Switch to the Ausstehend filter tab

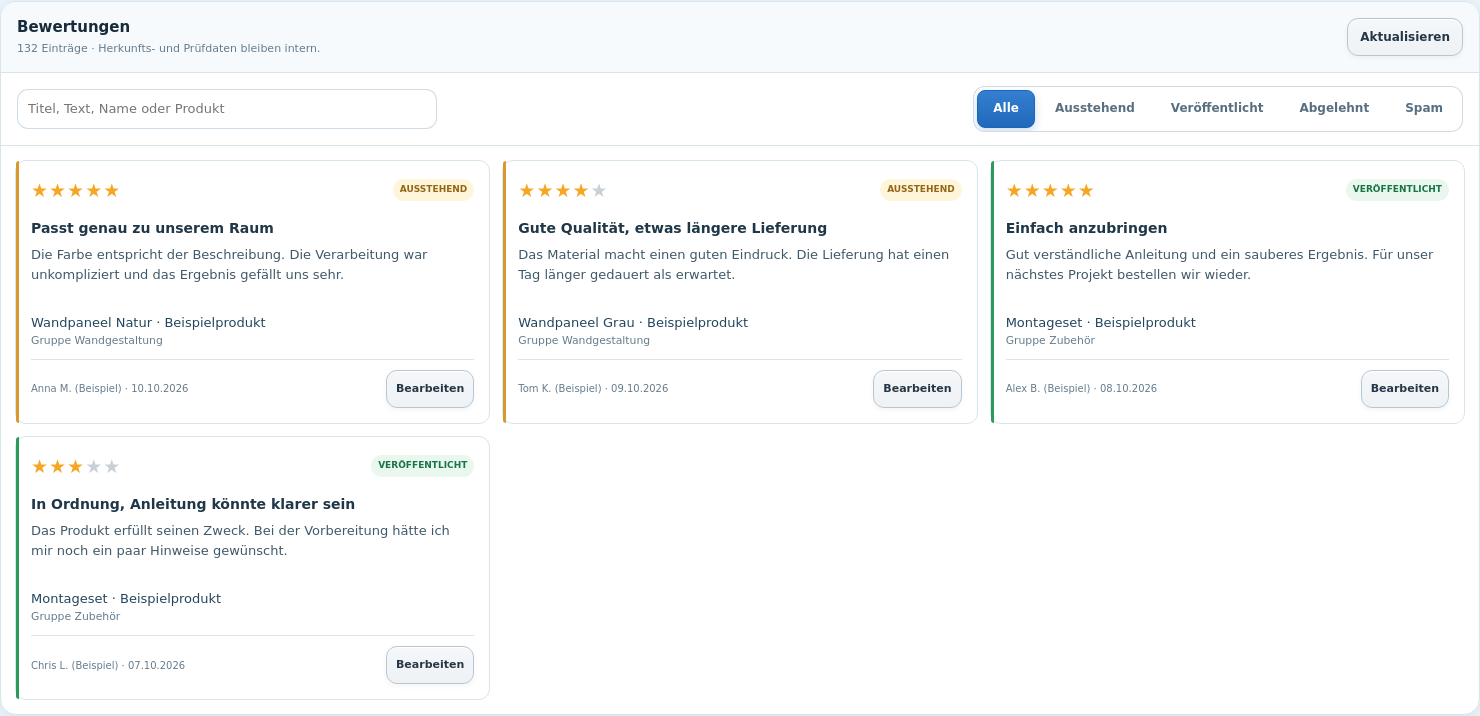(x=1094, y=109)
